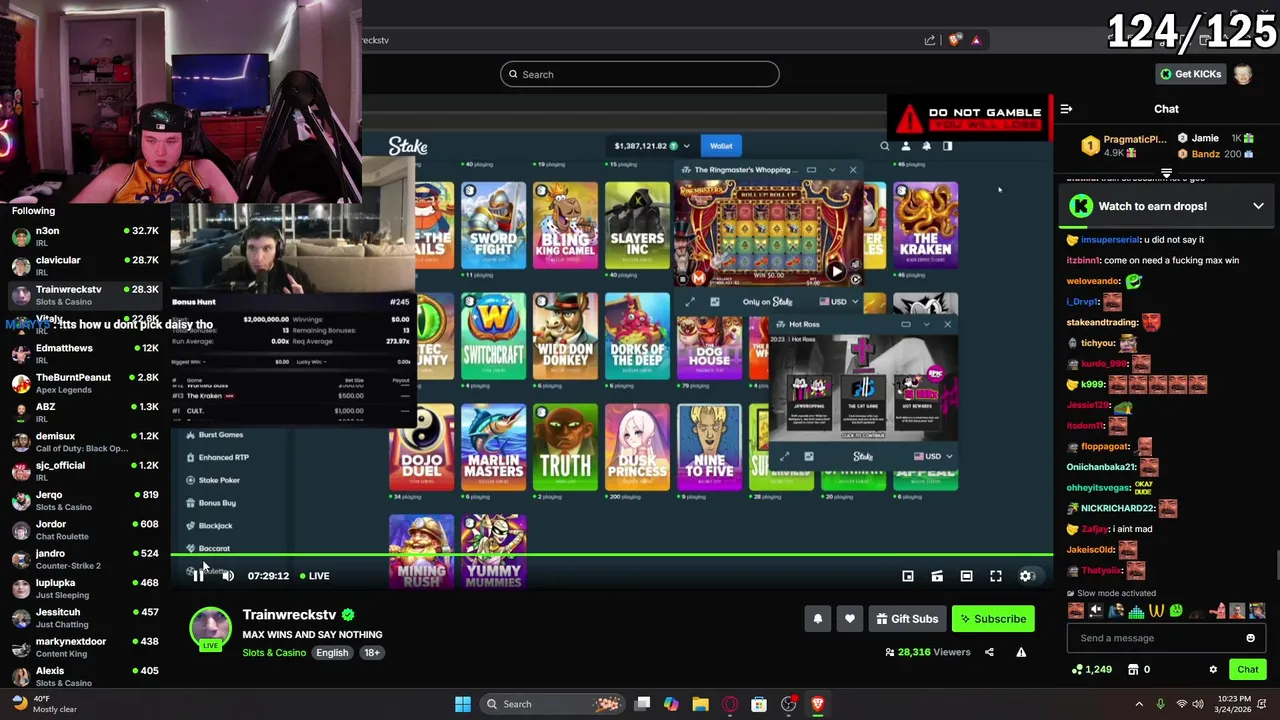Open the channel shop icon

[x=1133, y=670]
